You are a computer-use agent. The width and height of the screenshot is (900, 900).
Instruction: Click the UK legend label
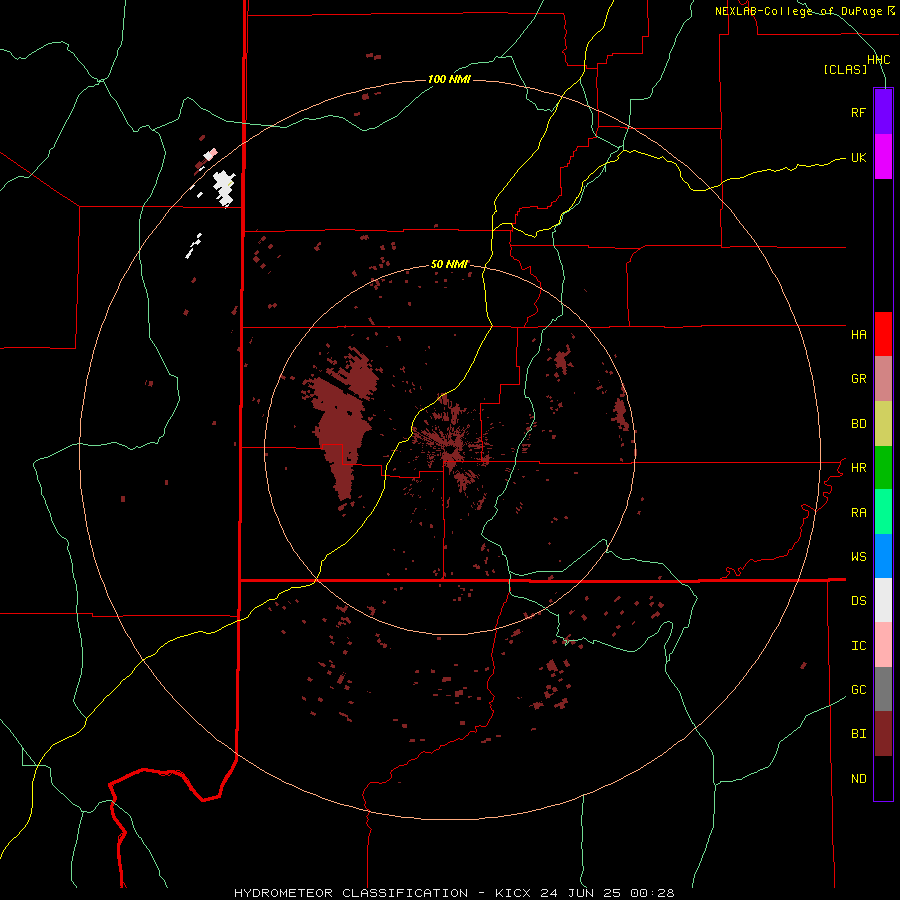click(858, 158)
